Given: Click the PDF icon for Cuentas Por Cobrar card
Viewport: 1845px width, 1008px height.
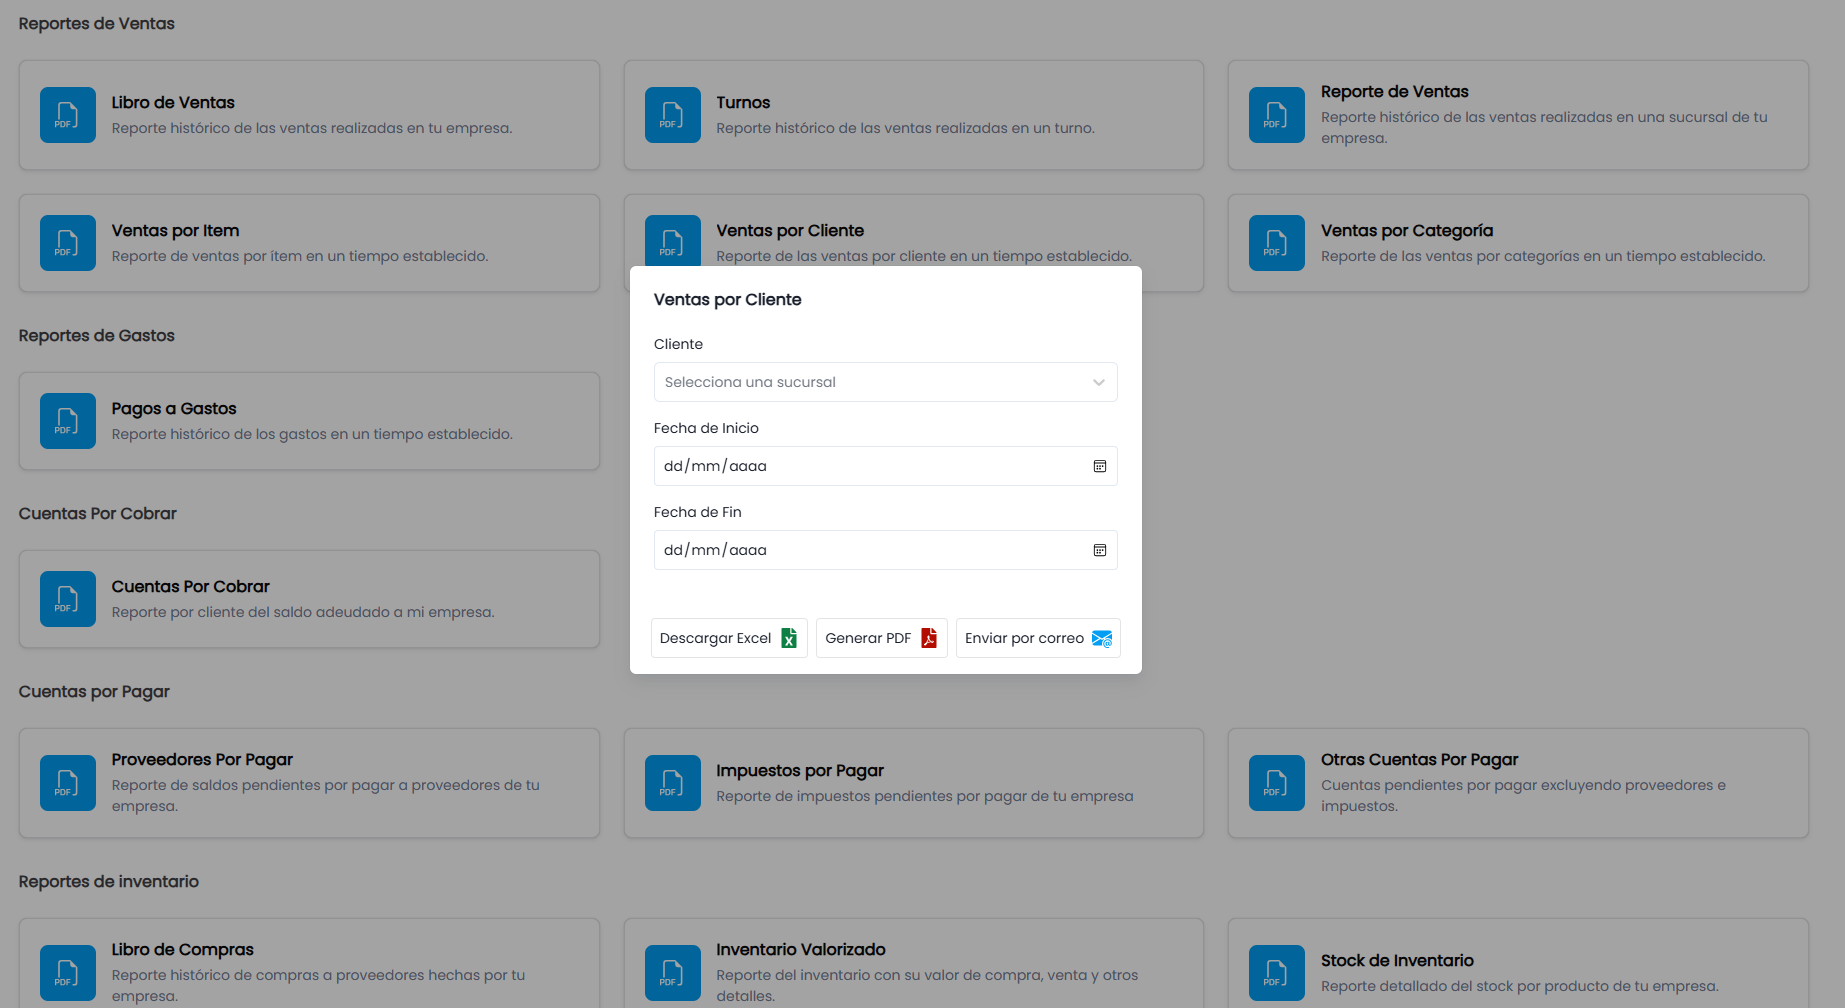Looking at the screenshot, I should [68, 599].
